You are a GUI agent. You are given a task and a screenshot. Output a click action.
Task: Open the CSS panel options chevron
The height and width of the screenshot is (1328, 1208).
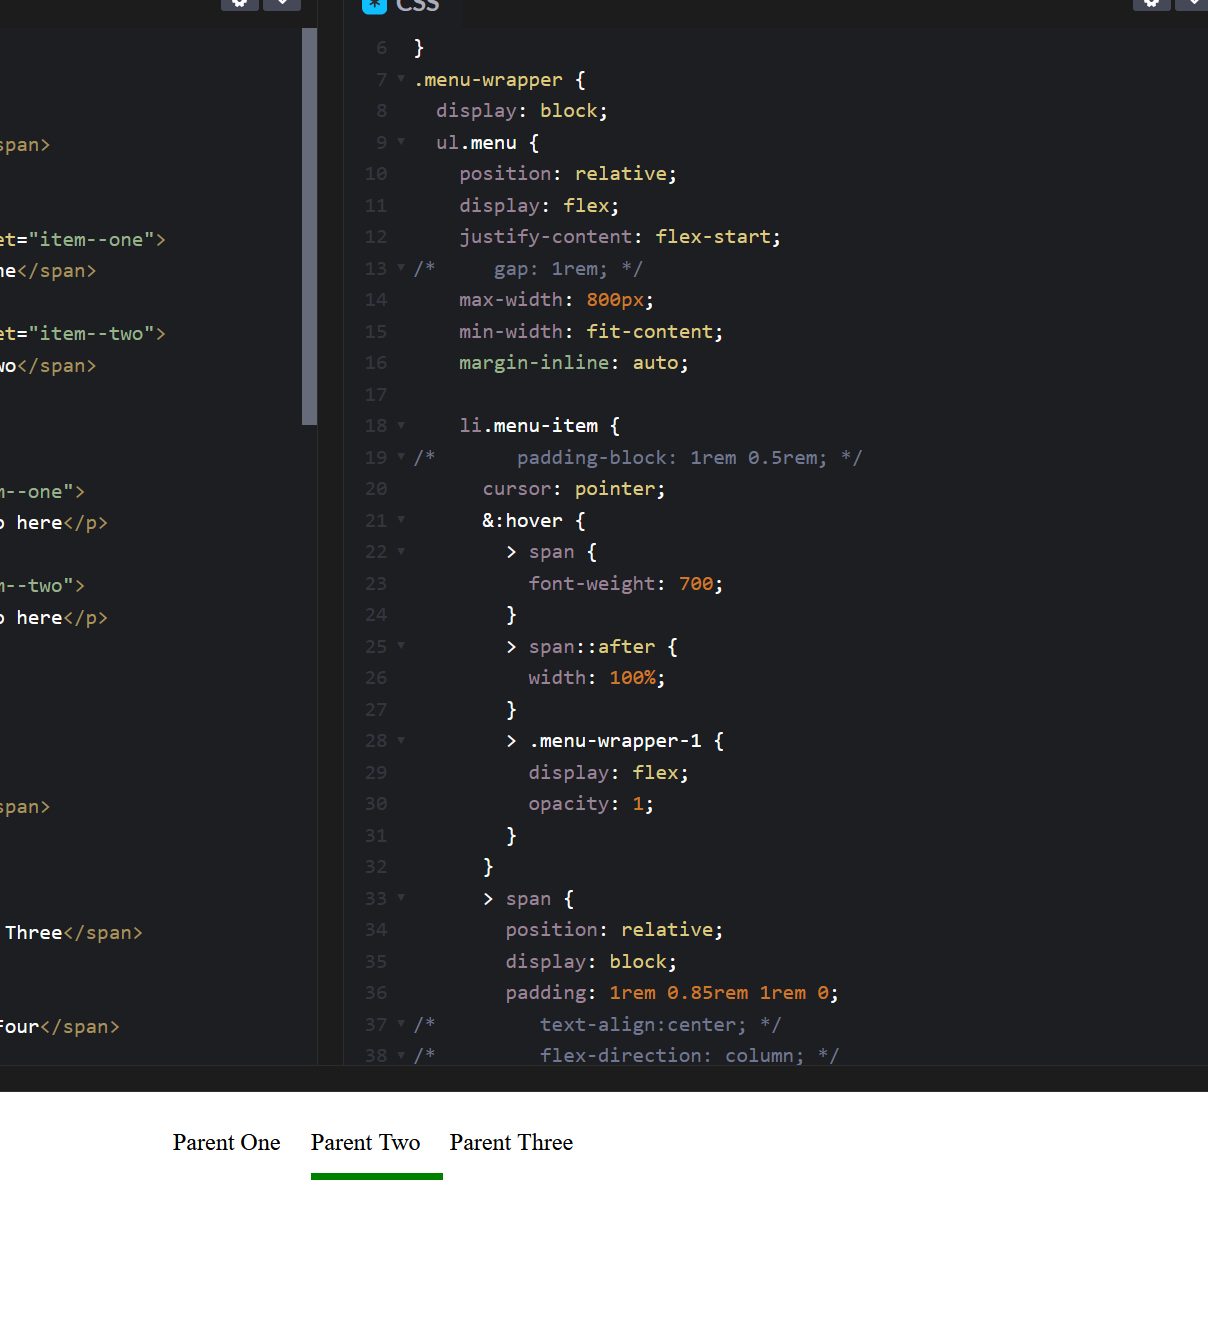[1196, 5]
